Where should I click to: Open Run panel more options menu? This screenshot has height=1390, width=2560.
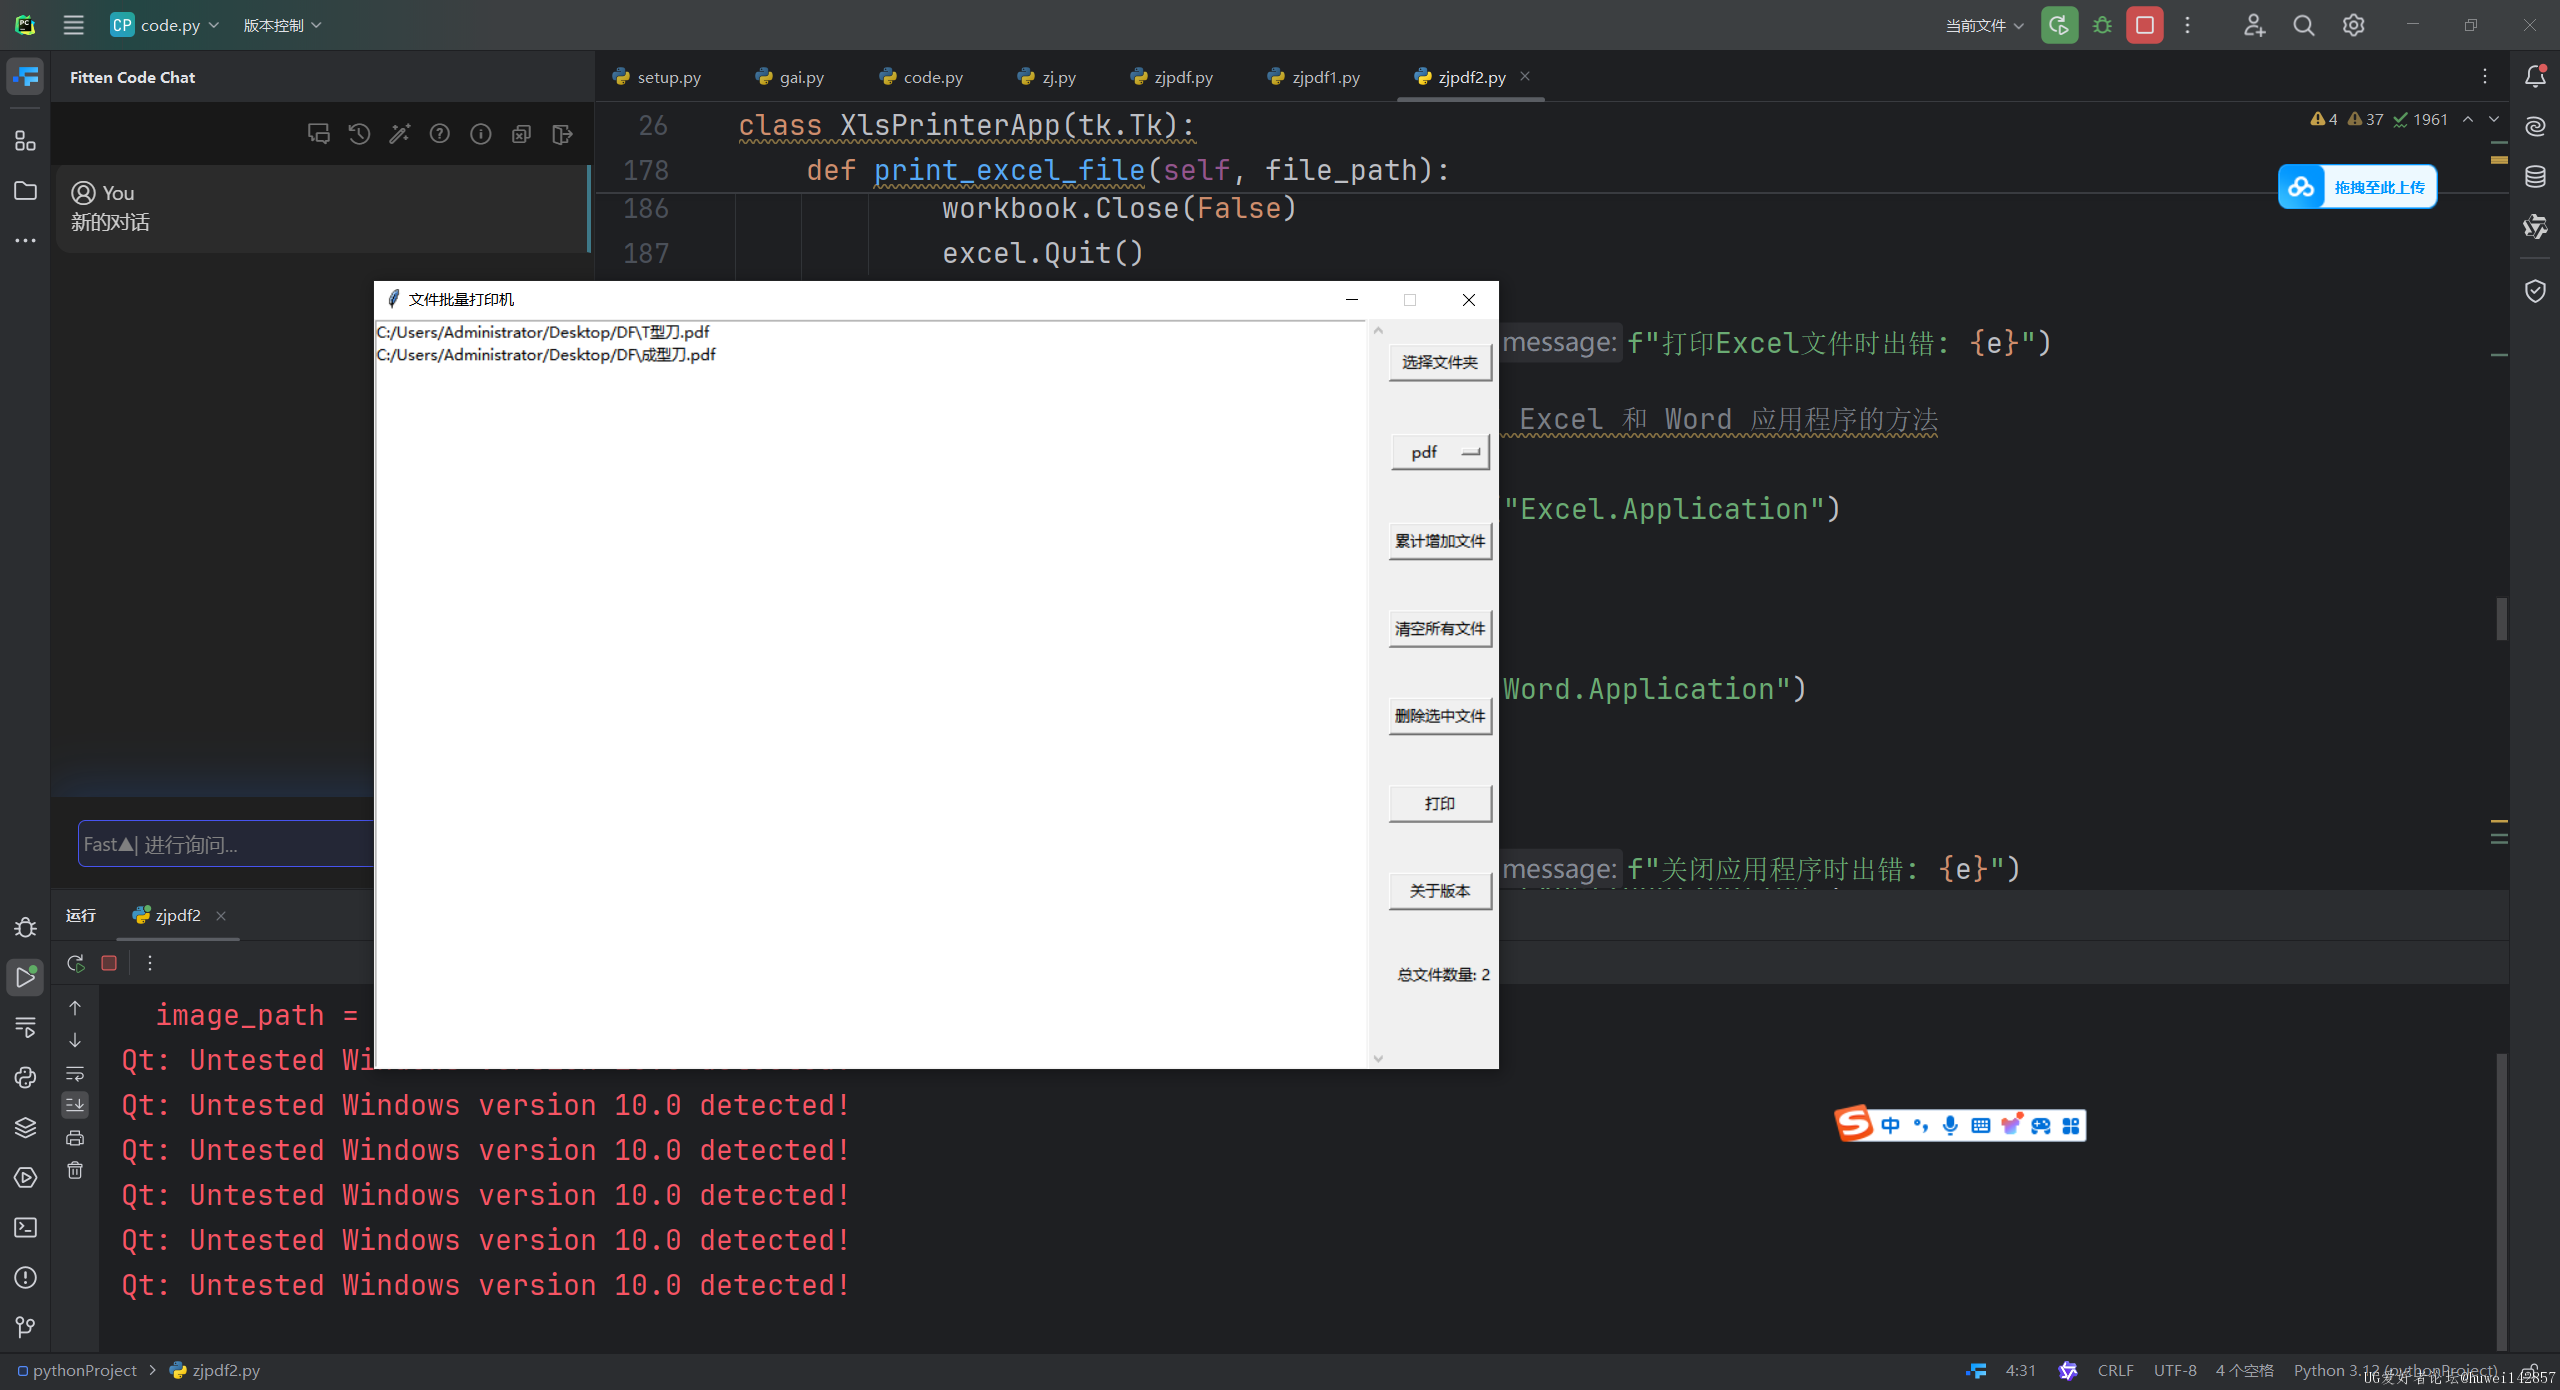coord(150,963)
